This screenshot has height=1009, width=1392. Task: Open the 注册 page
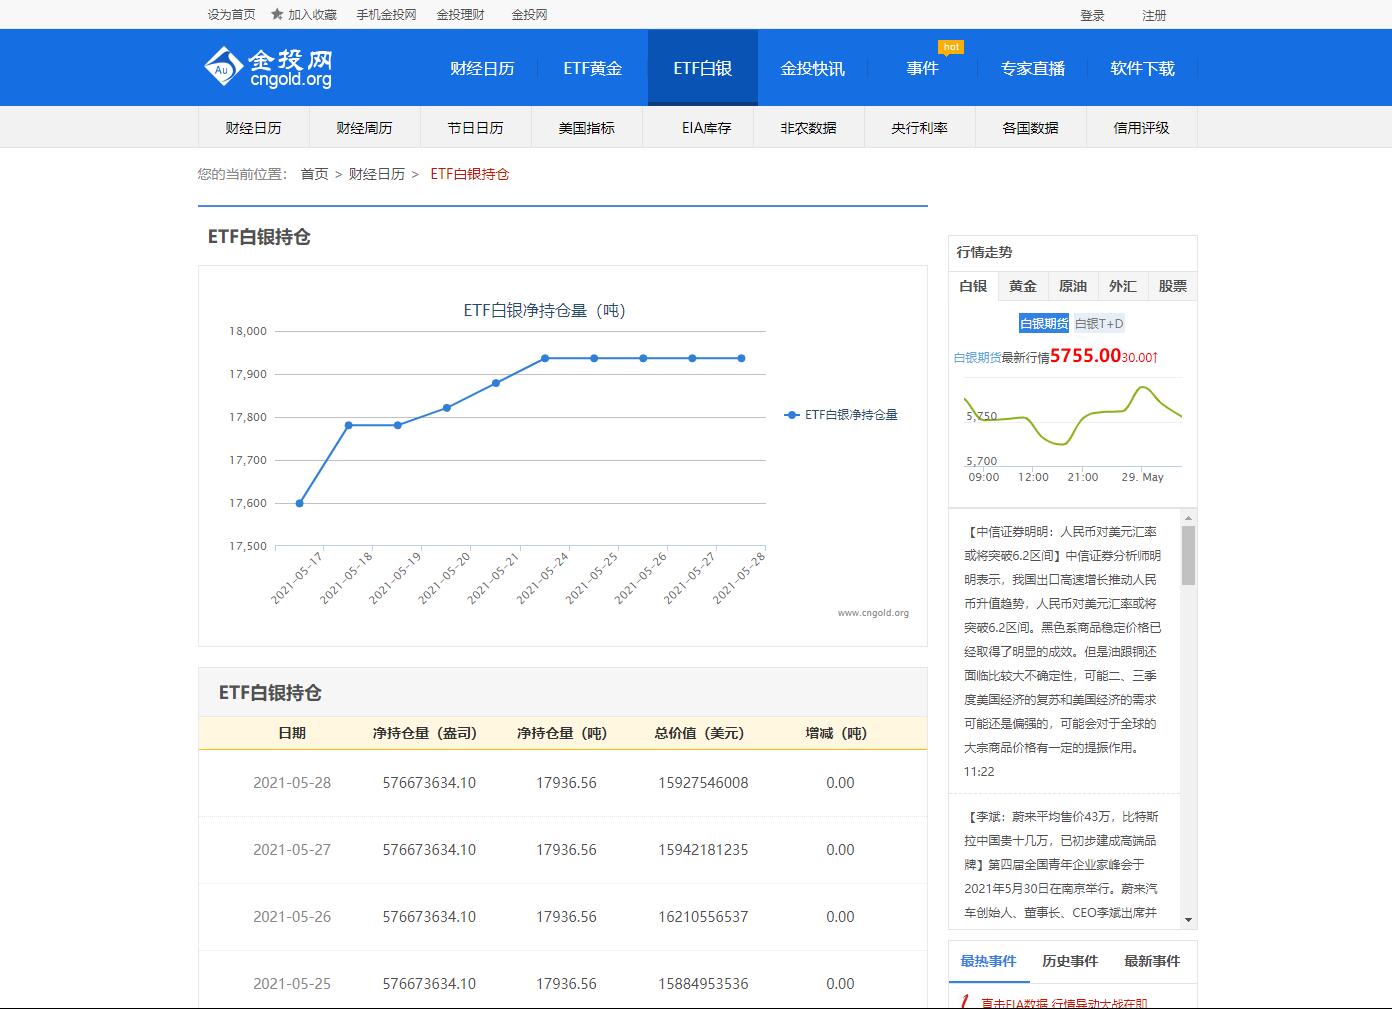point(1155,15)
